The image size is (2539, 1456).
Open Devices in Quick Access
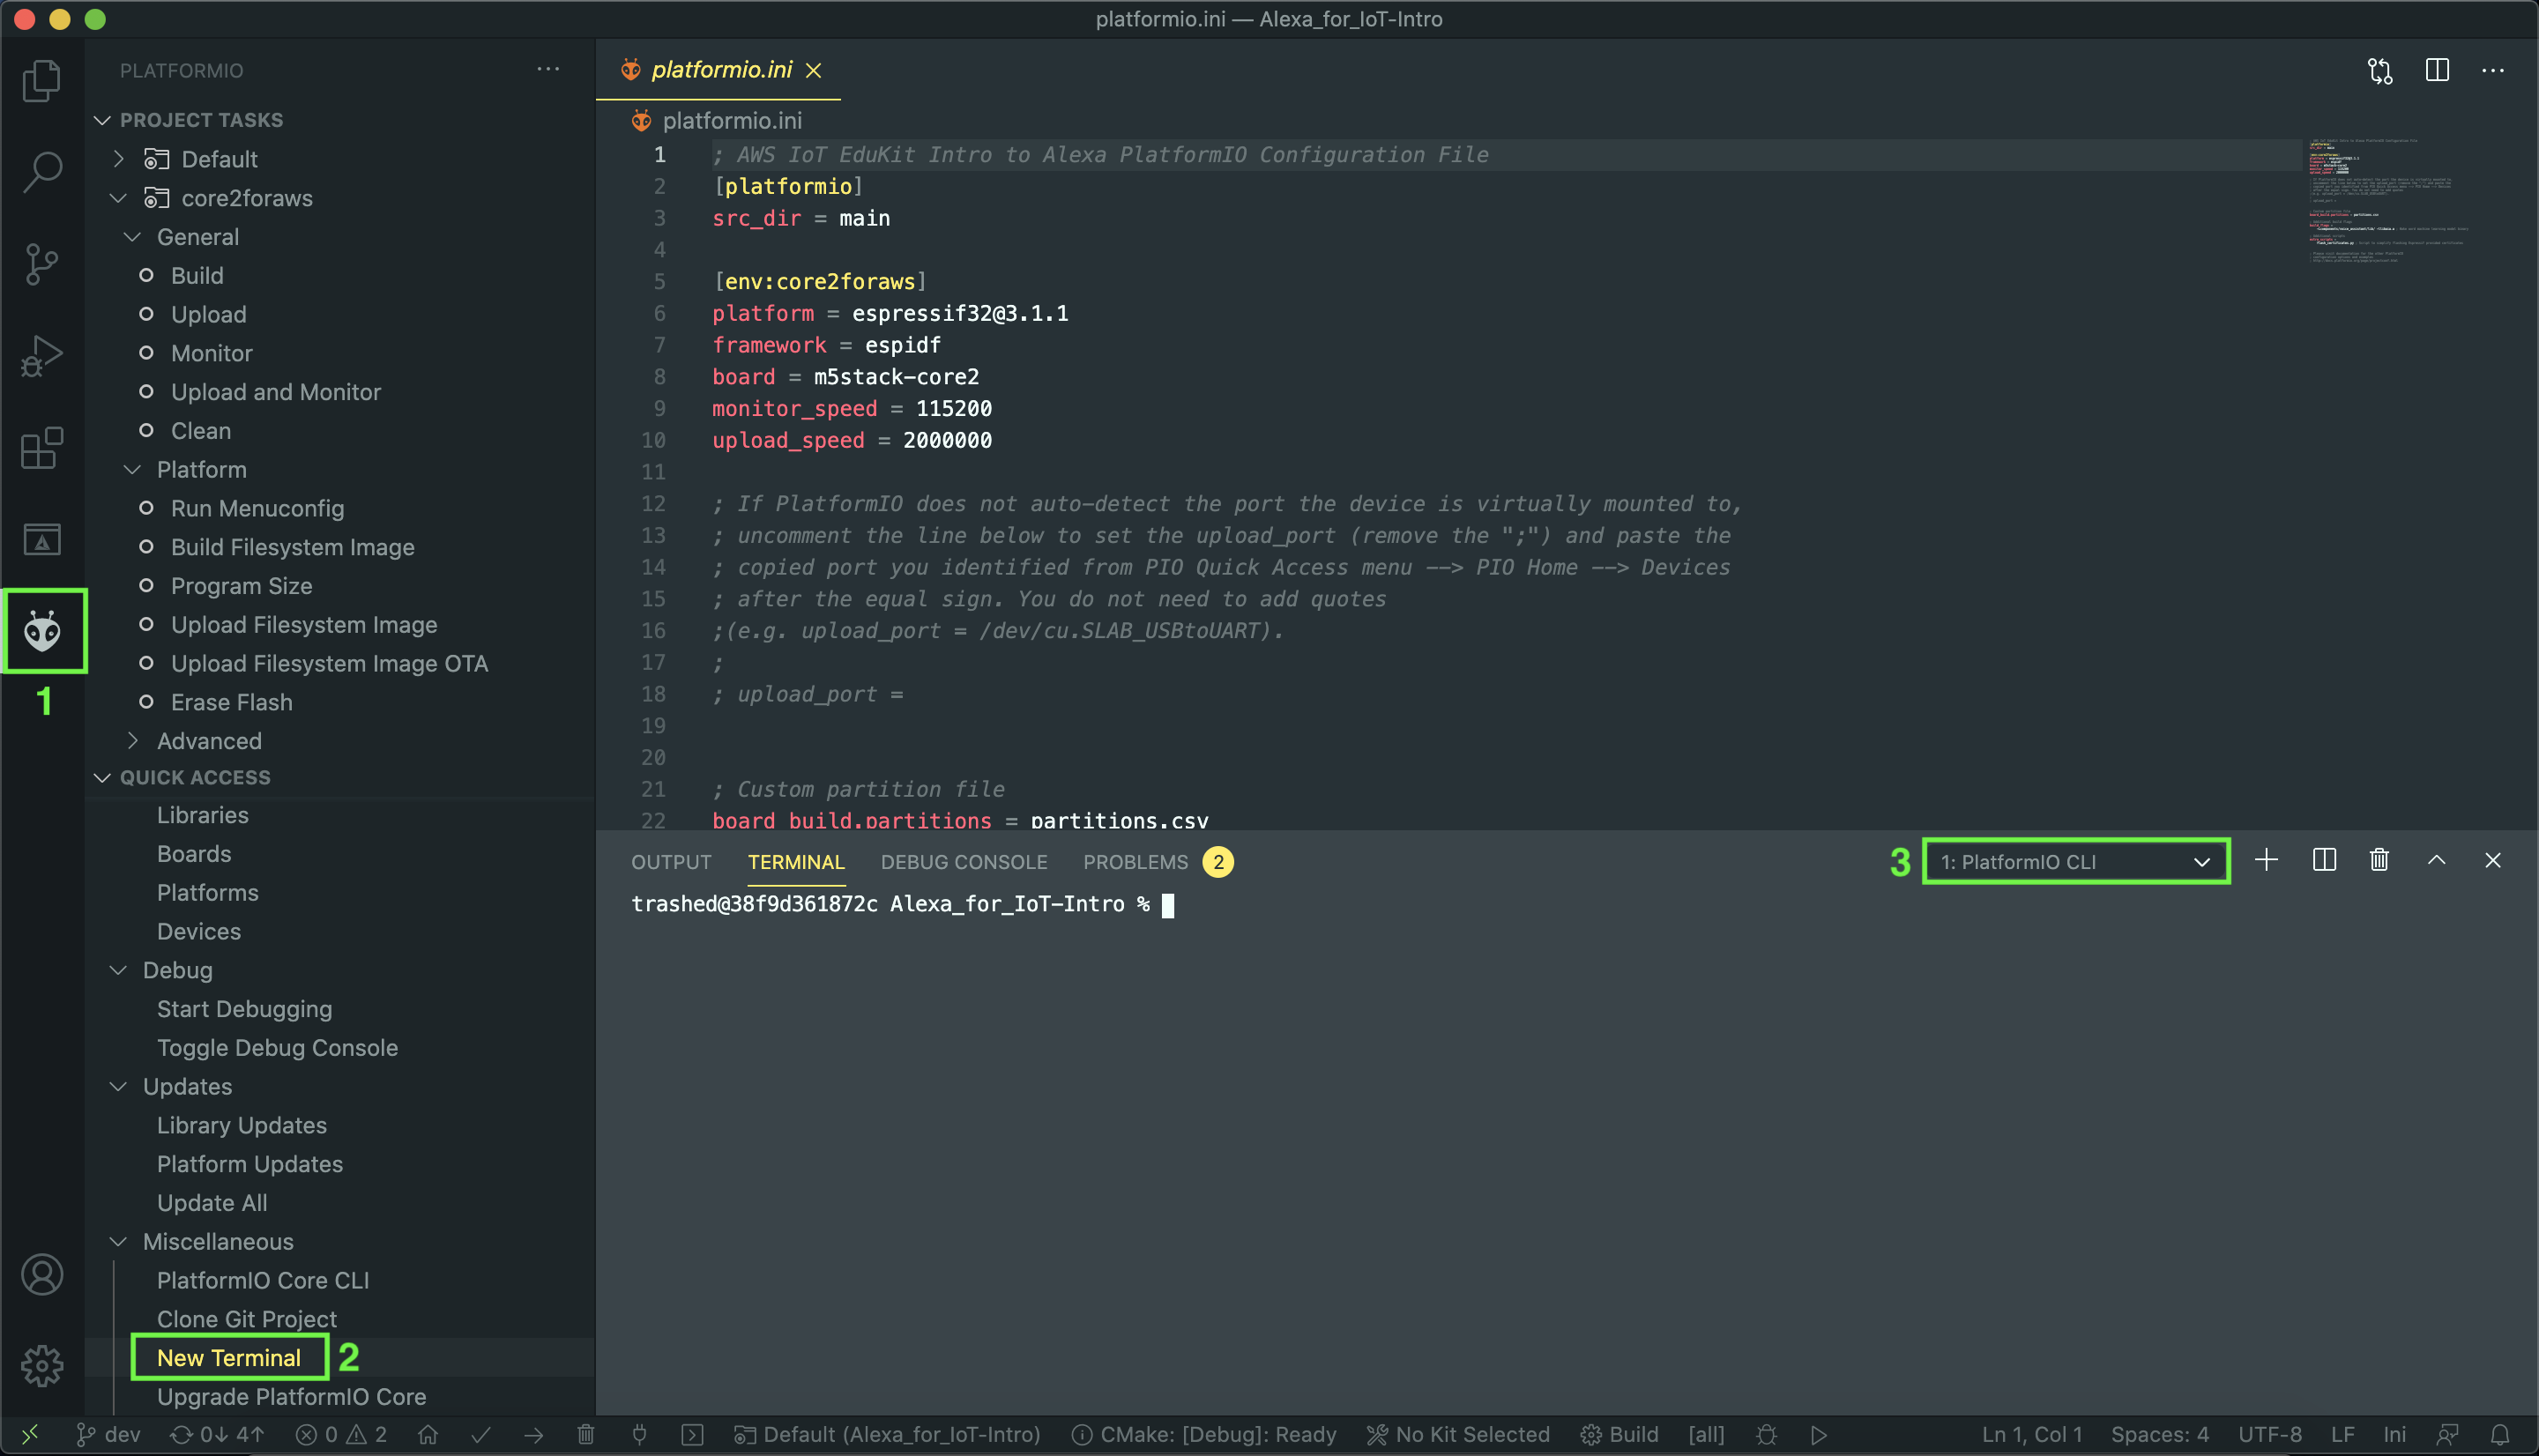pos(199,931)
